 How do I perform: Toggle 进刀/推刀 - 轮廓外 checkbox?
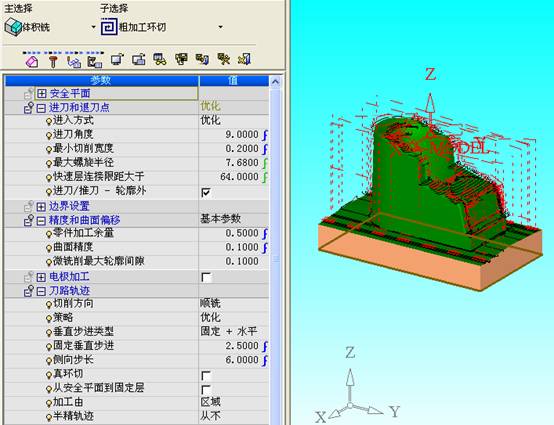[206, 192]
